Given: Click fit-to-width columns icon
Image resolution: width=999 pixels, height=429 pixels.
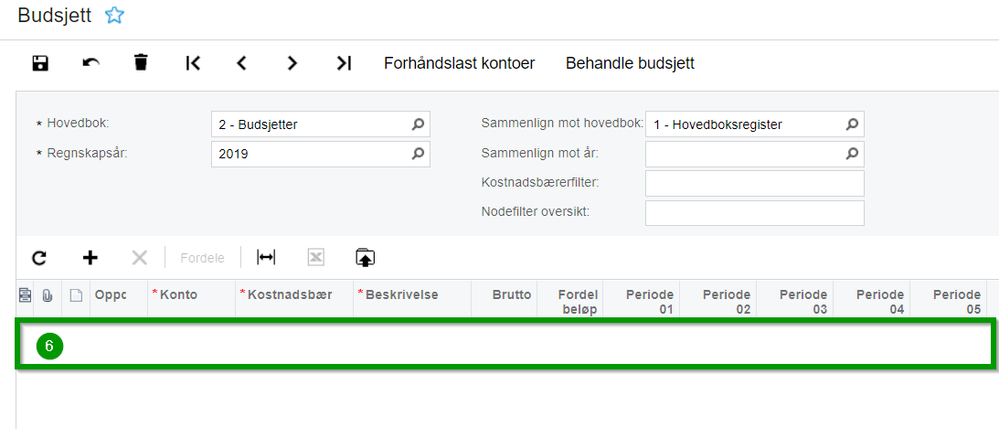Looking at the screenshot, I should [266, 257].
